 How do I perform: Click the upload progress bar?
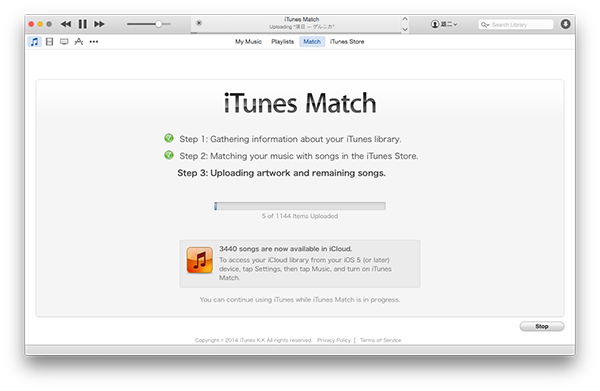pos(300,206)
